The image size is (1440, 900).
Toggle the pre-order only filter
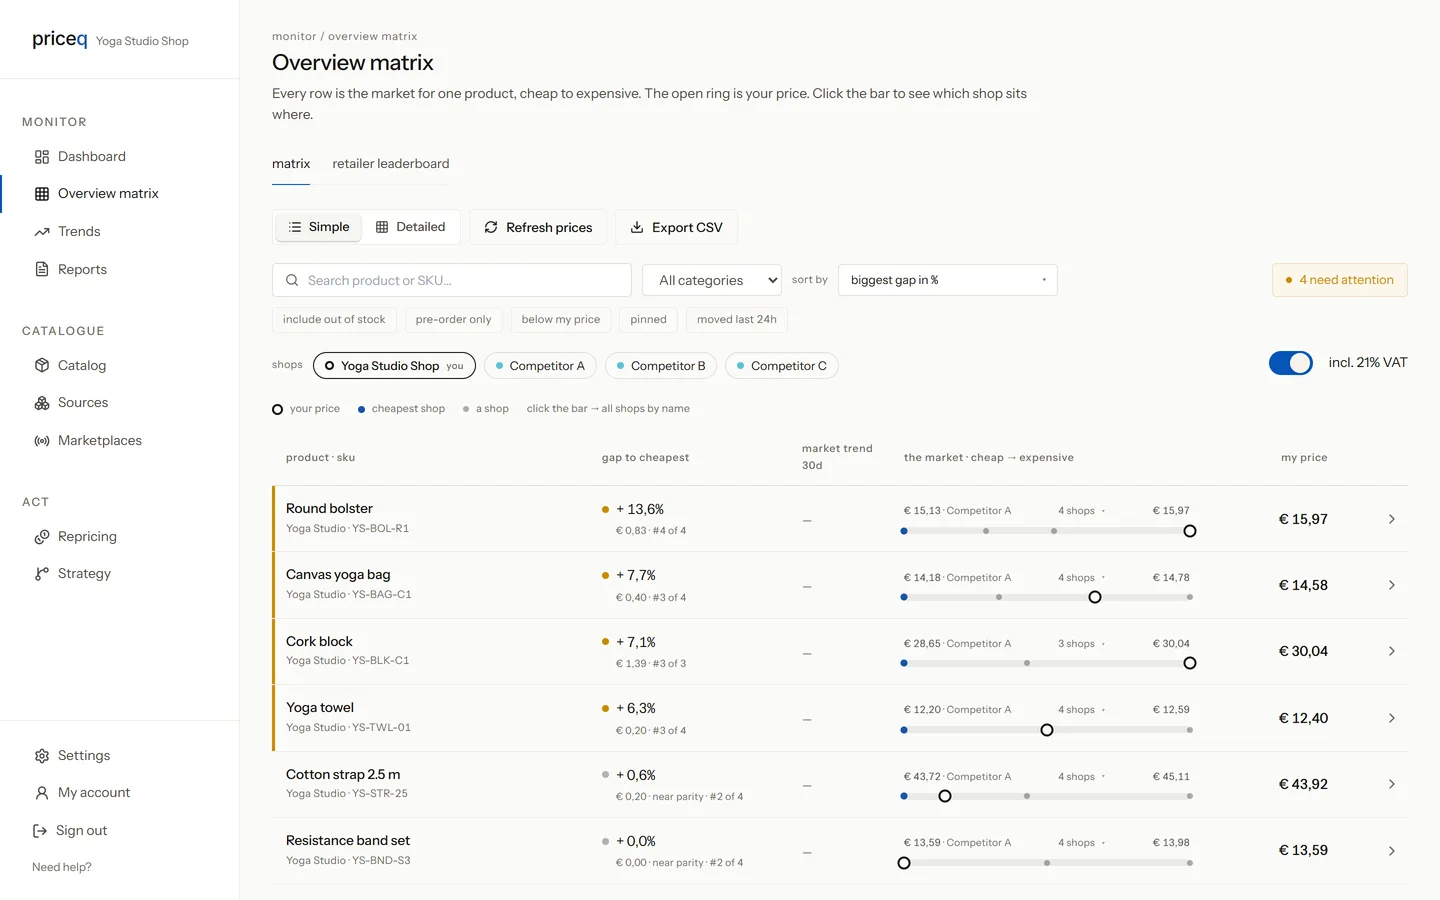click(x=453, y=320)
